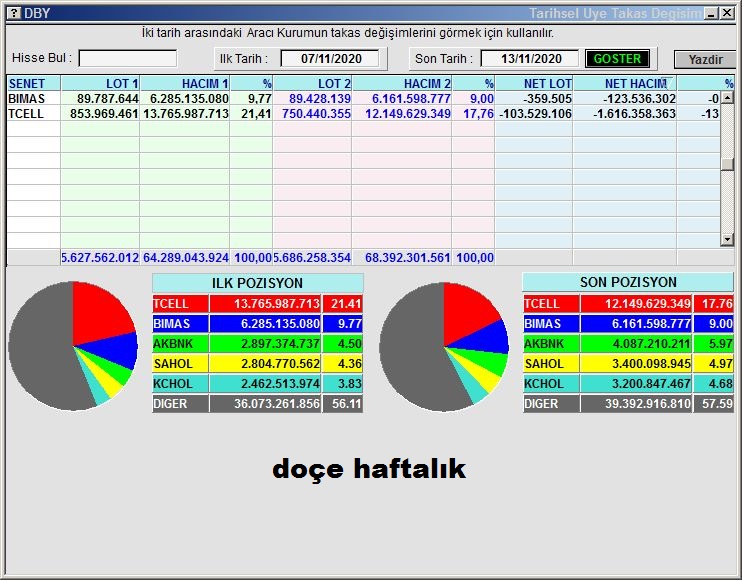The image size is (742, 580).
Task: Click the help question mark icon in the title bar
Action: tap(14, 12)
